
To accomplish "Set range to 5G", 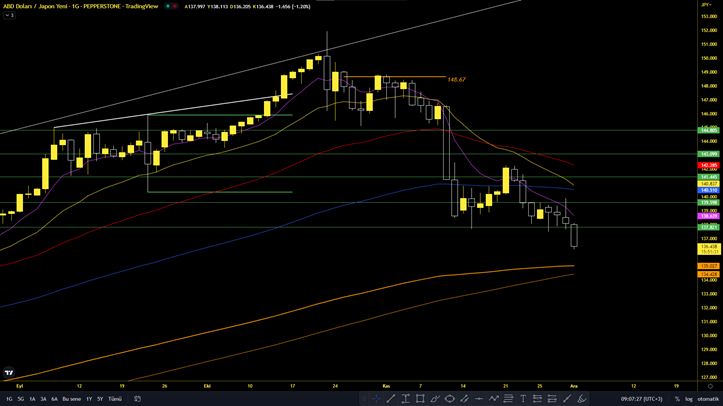I will coord(21,399).
